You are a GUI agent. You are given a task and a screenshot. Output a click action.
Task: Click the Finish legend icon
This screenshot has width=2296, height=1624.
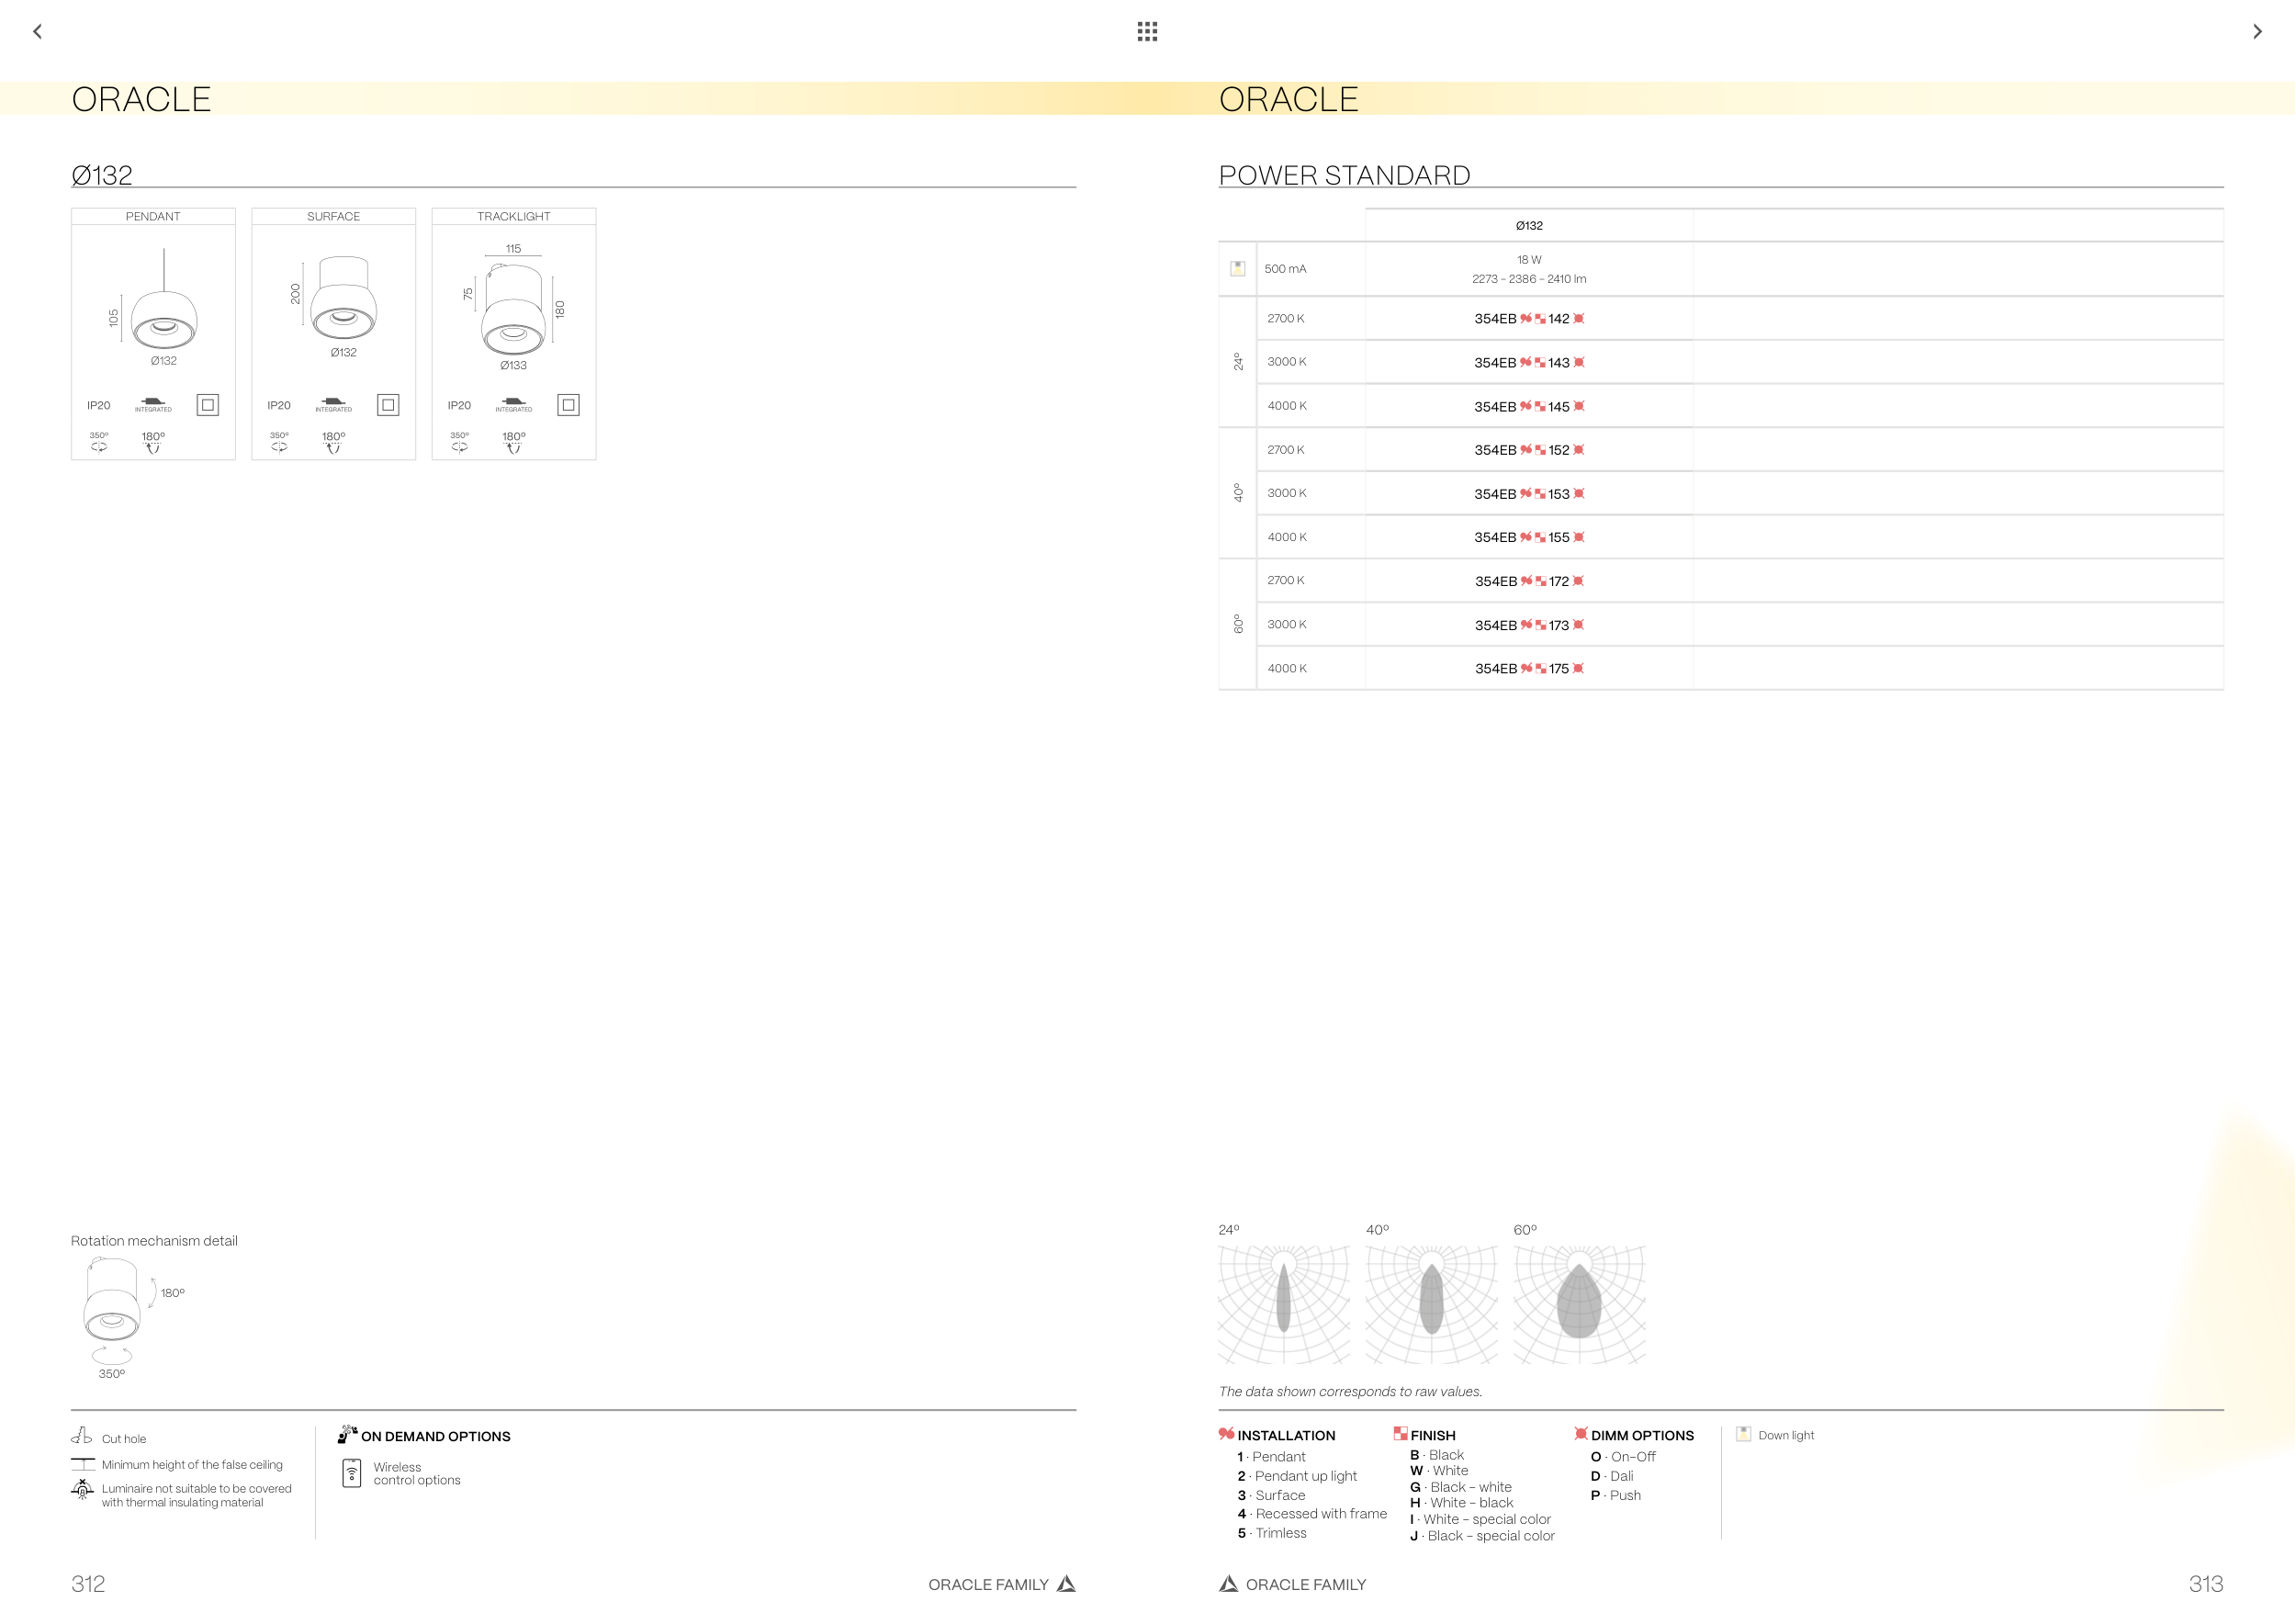pos(1400,1434)
